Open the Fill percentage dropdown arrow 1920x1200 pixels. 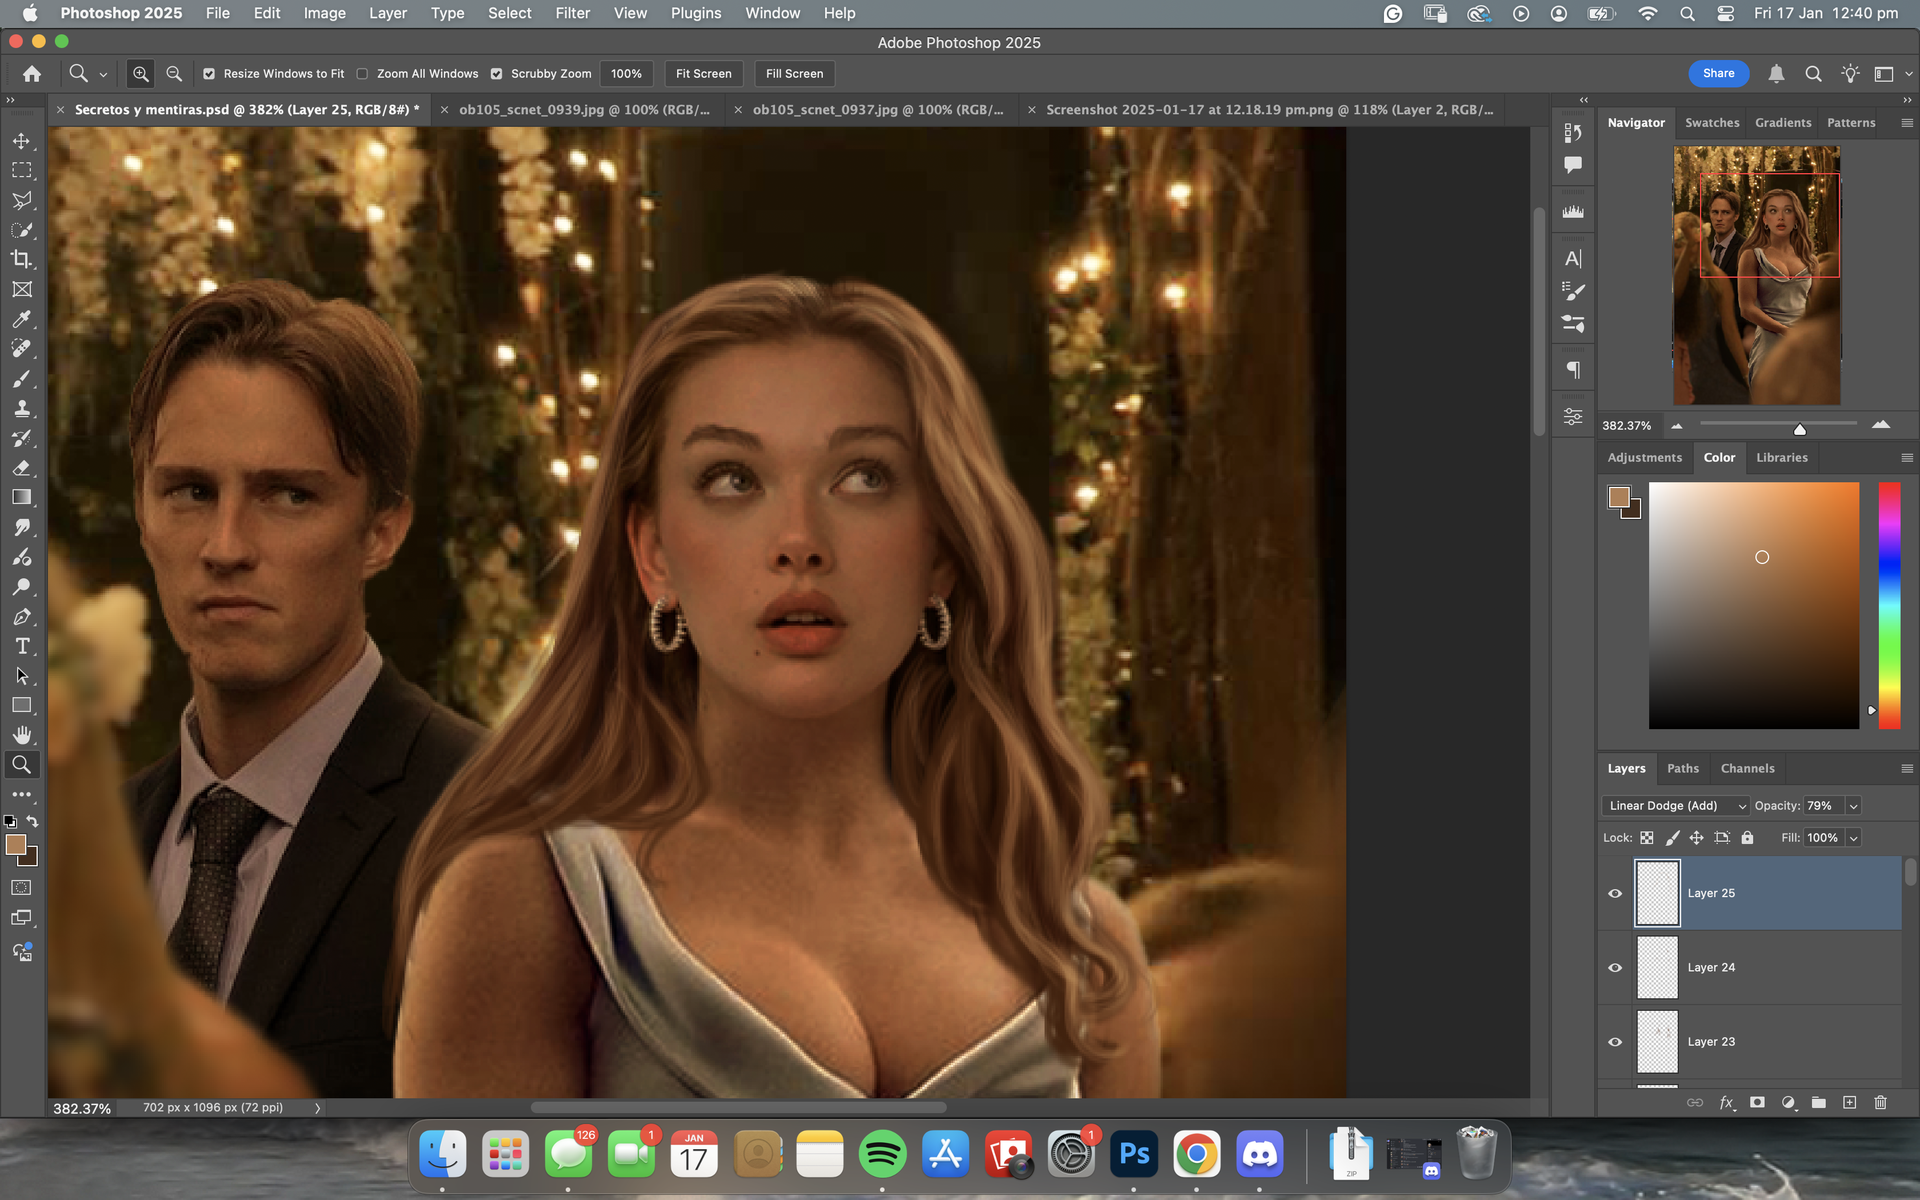coord(1853,838)
